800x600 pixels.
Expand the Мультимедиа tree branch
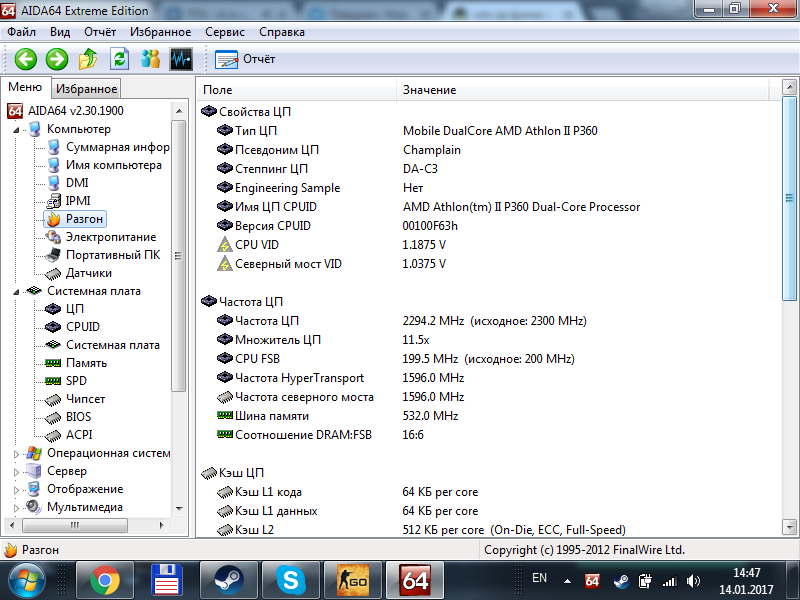16,508
